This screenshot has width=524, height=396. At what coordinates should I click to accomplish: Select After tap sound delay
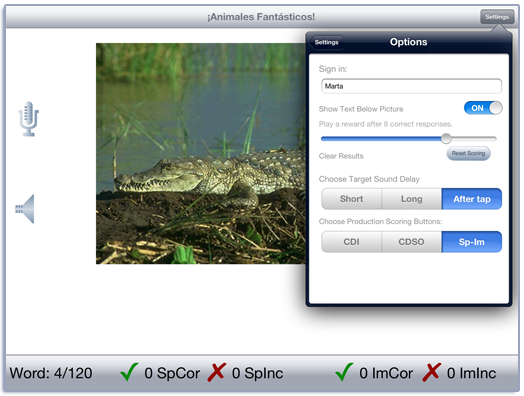click(472, 199)
